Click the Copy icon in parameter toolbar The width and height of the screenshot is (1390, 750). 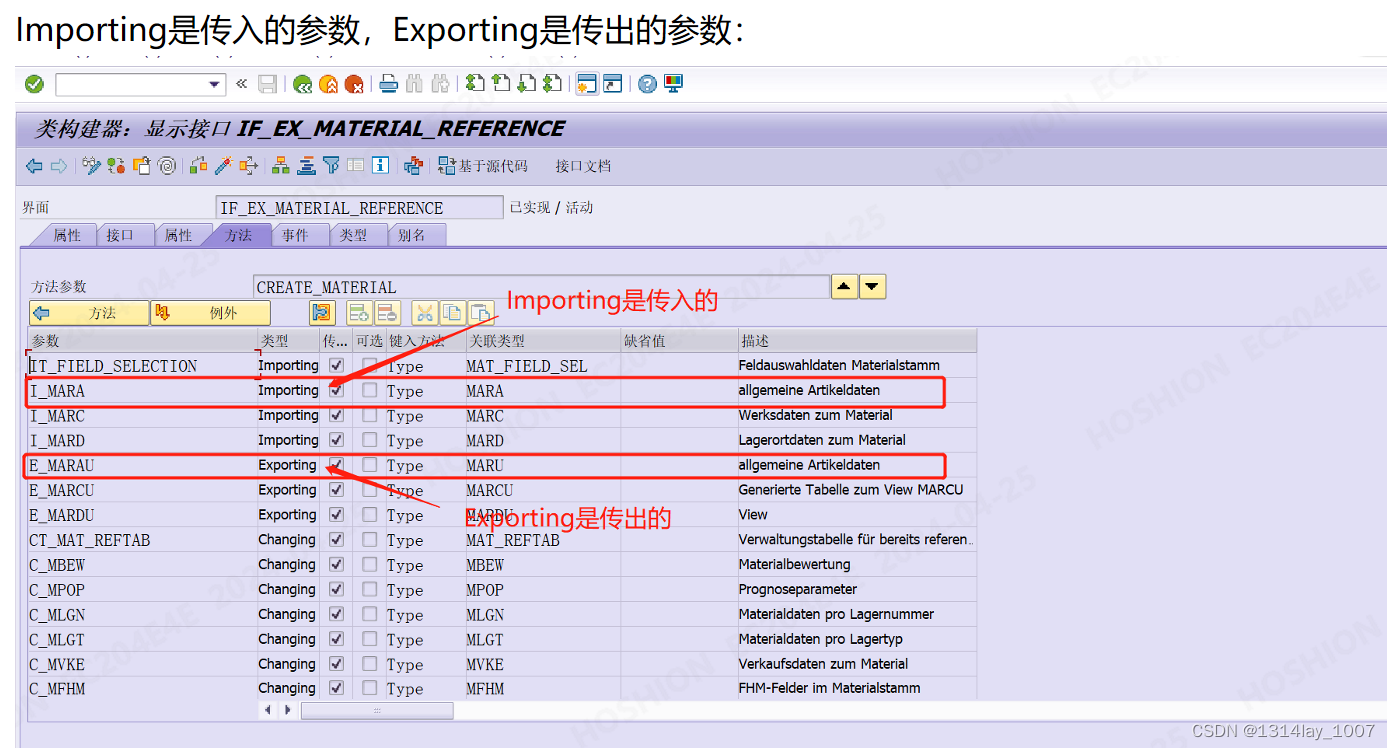pyautogui.click(x=453, y=313)
